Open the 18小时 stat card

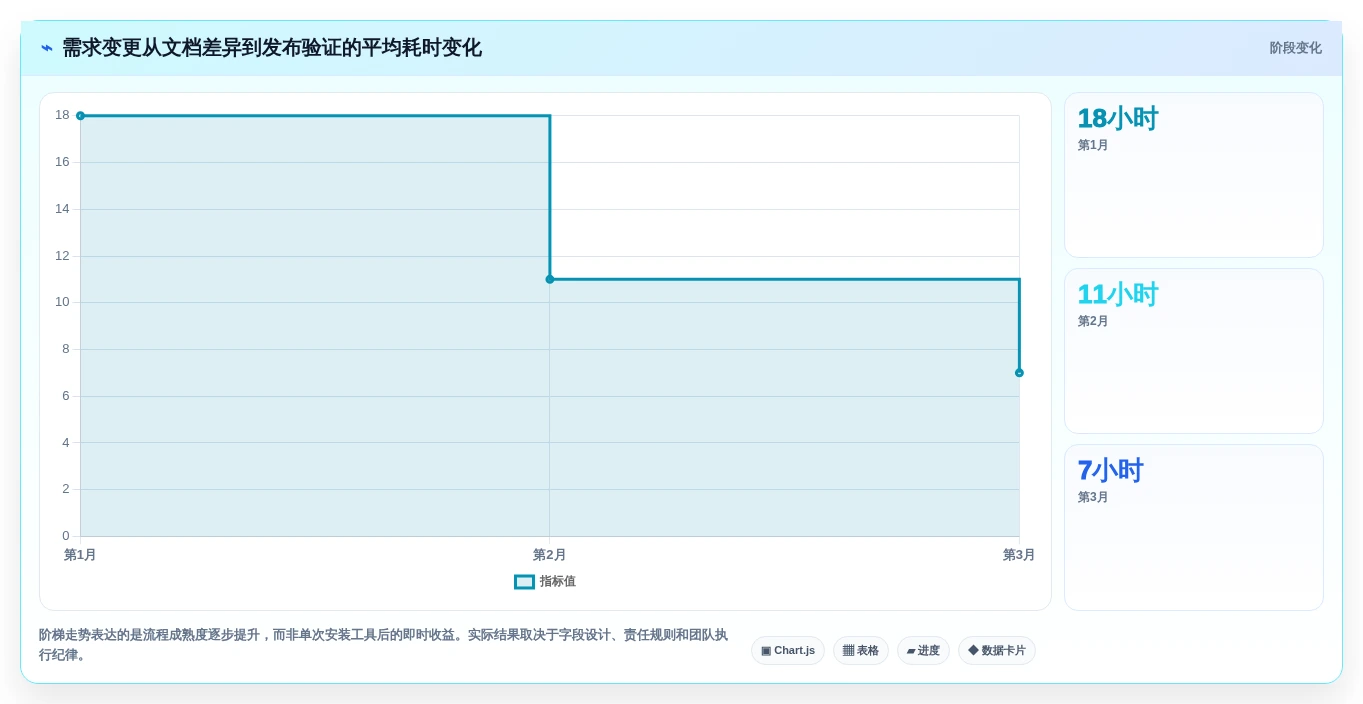[1194, 175]
